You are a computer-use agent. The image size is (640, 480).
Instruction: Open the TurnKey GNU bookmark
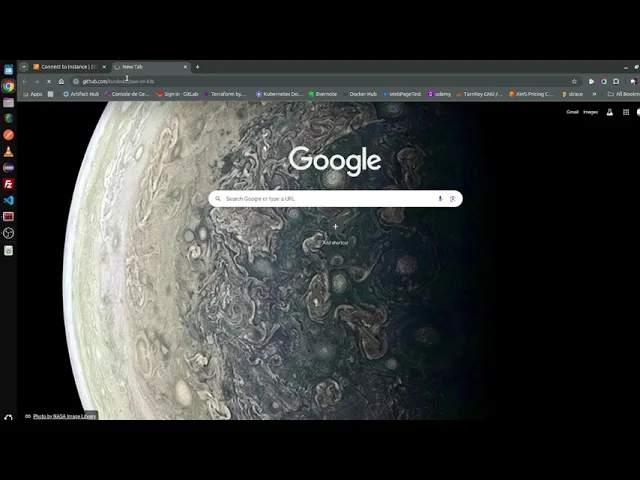(x=479, y=94)
